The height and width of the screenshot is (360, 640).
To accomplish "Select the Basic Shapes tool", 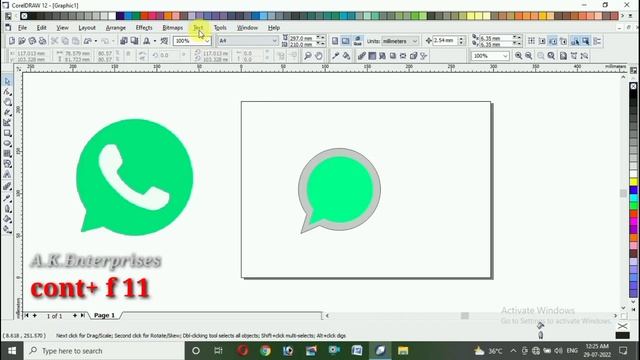I will (7, 164).
